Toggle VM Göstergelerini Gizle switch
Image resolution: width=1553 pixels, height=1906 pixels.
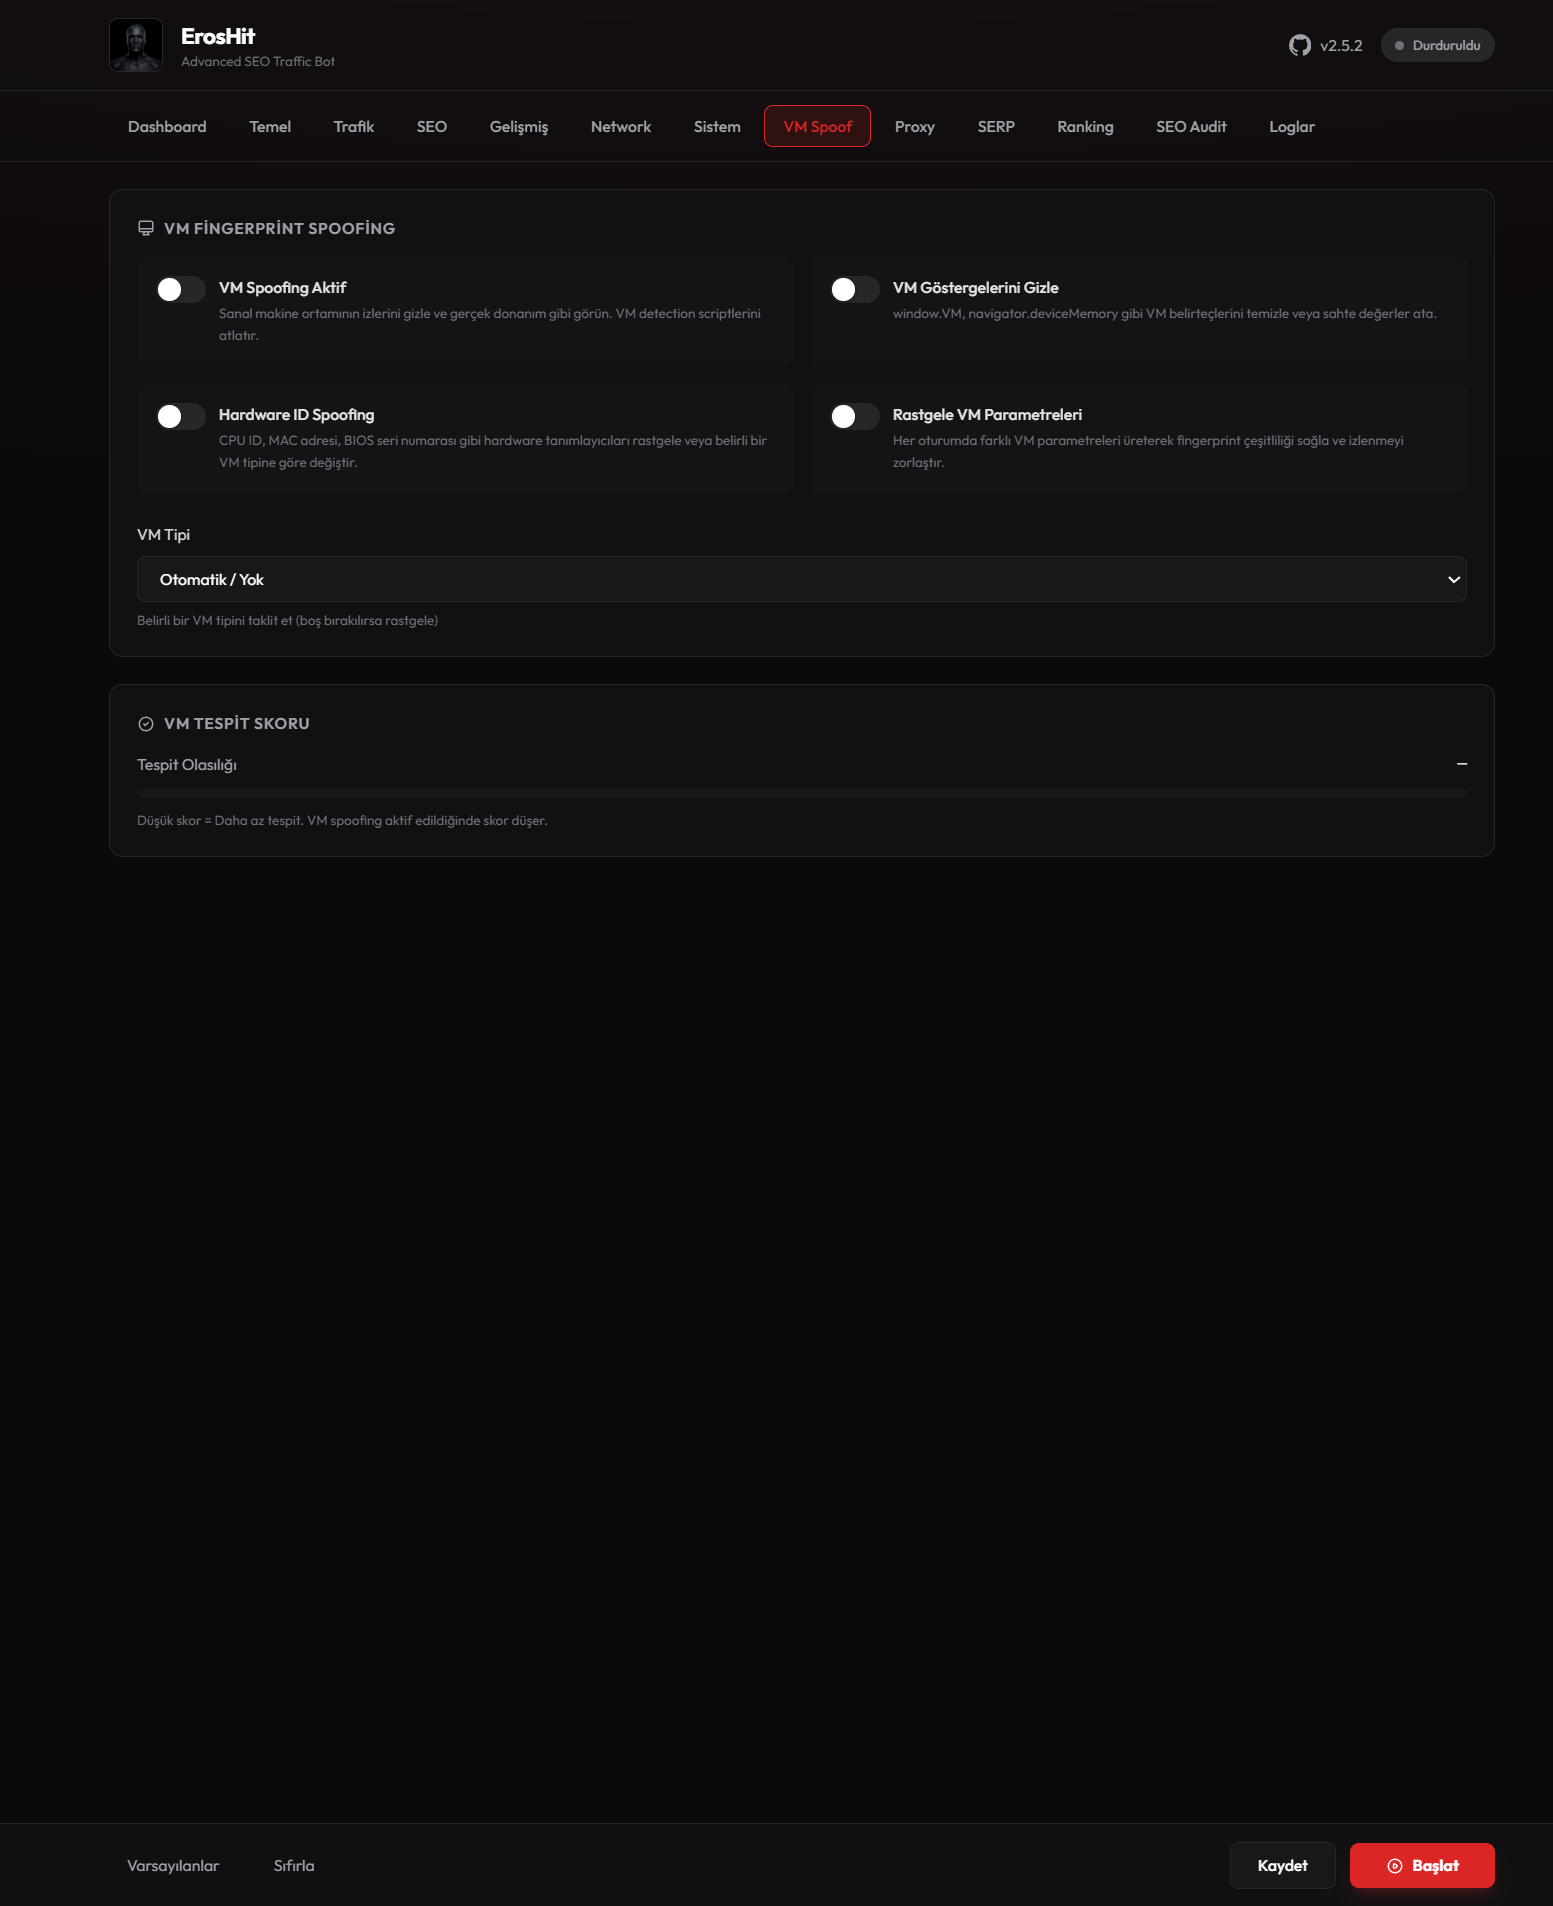[x=855, y=290]
